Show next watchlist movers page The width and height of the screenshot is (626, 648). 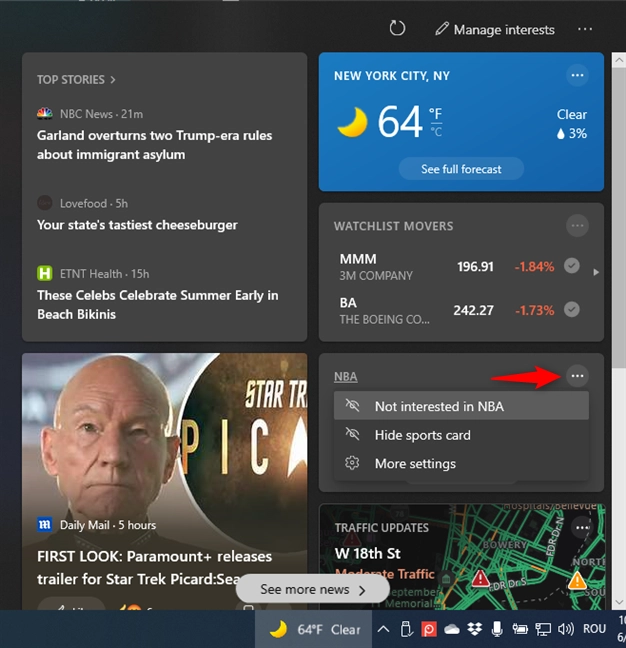(596, 272)
